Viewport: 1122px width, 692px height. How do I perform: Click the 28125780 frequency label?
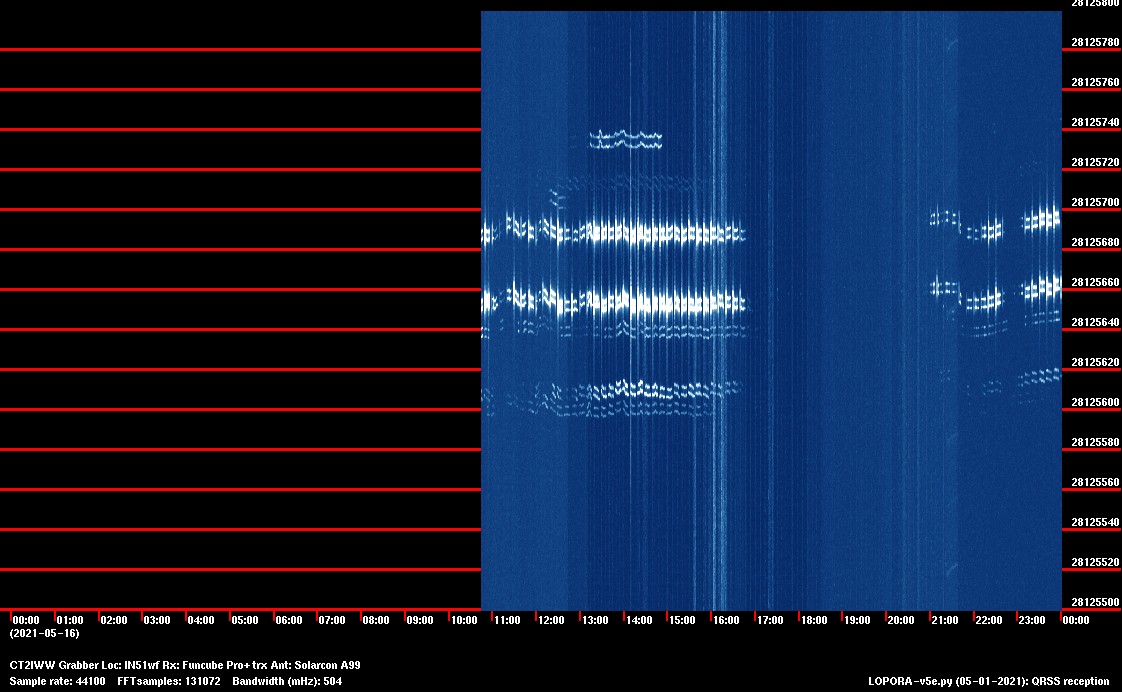point(1096,43)
